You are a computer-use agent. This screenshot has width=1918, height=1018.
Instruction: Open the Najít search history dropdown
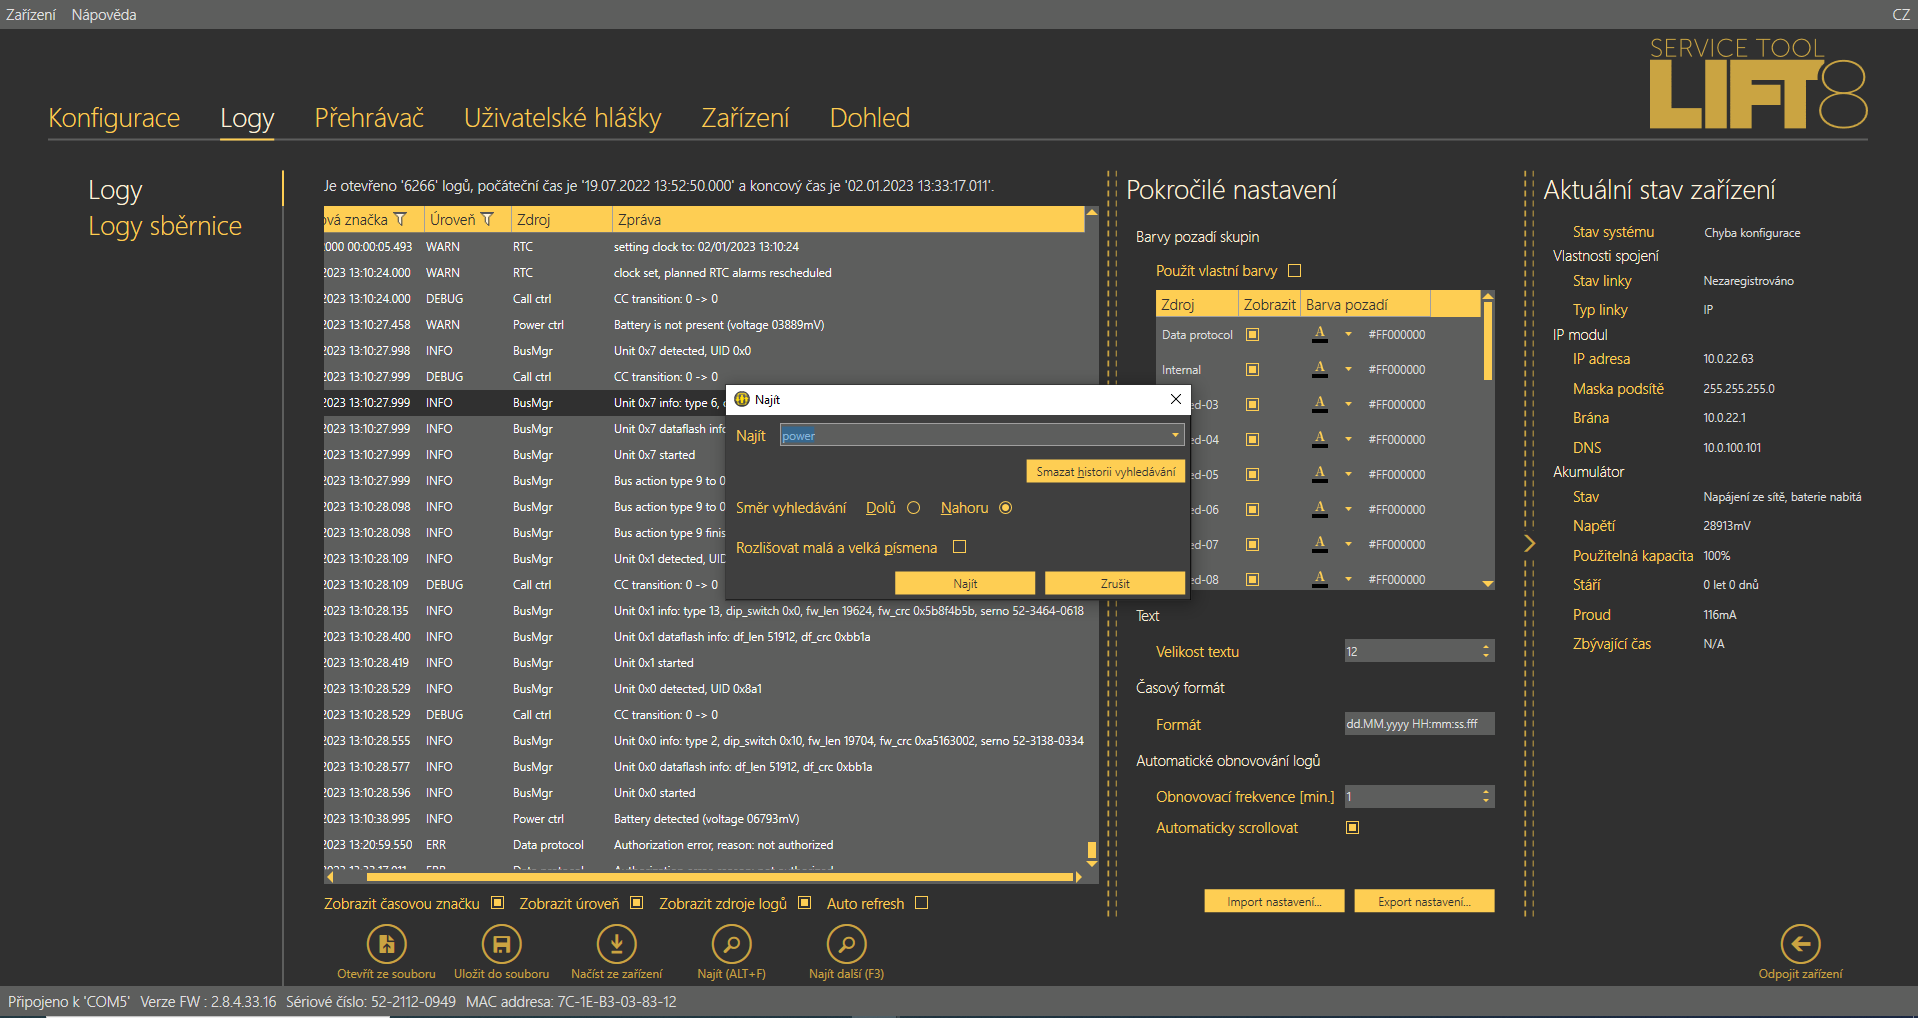pos(1175,435)
